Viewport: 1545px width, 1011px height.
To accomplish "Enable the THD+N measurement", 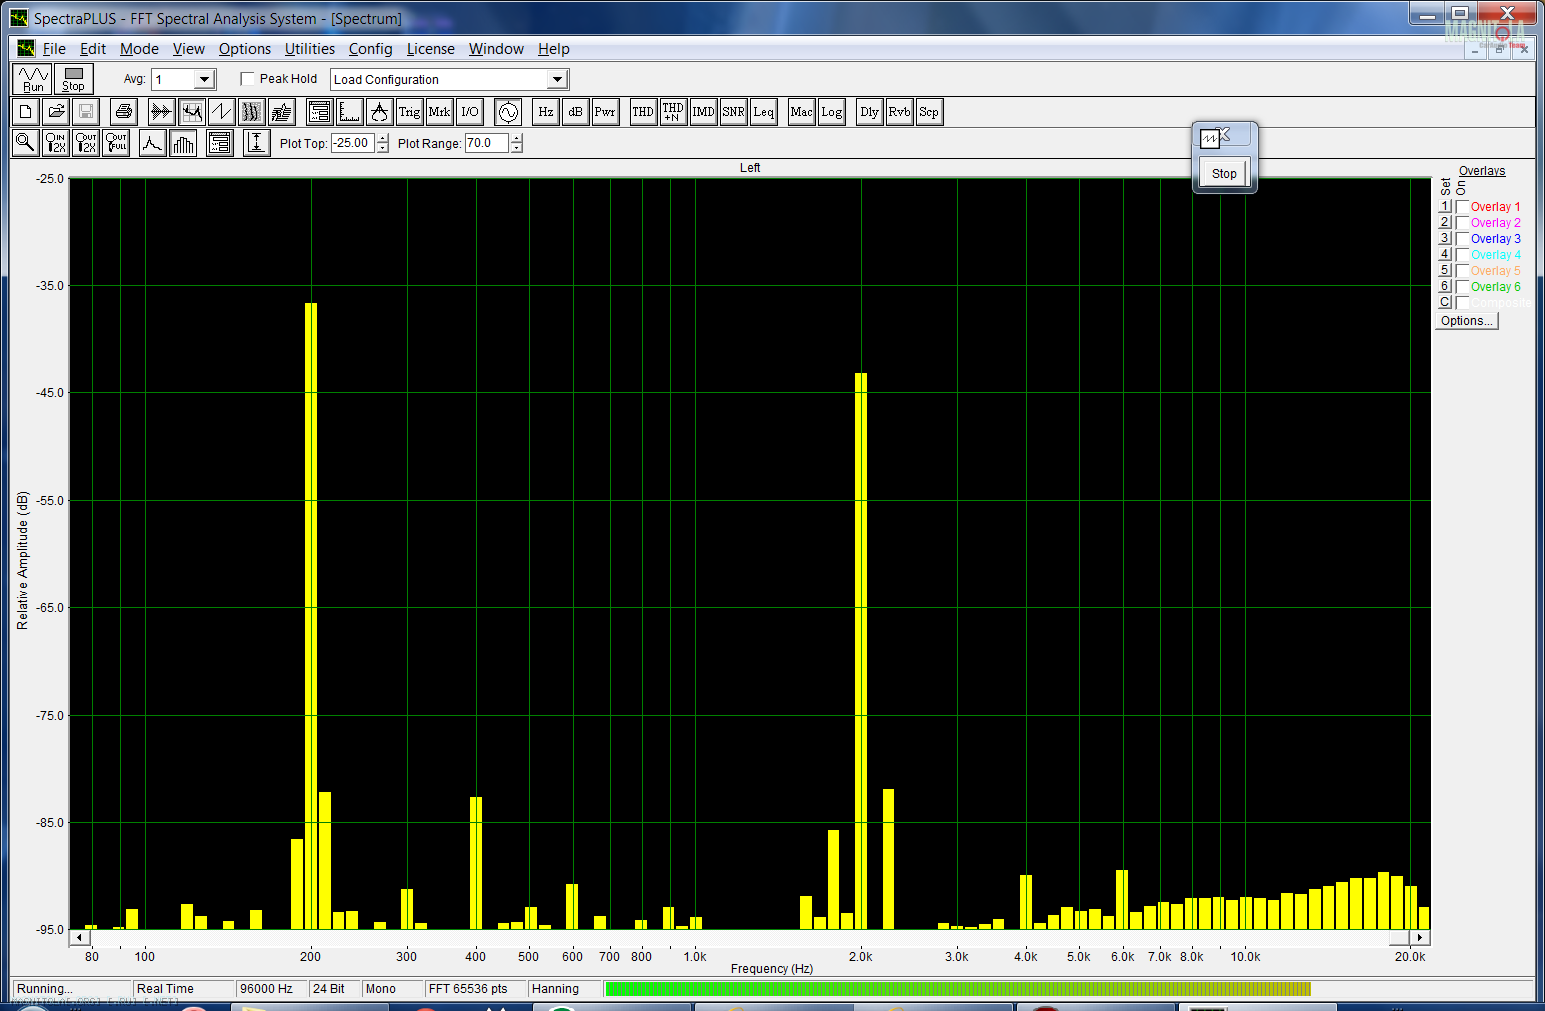I will click(673, 112).
